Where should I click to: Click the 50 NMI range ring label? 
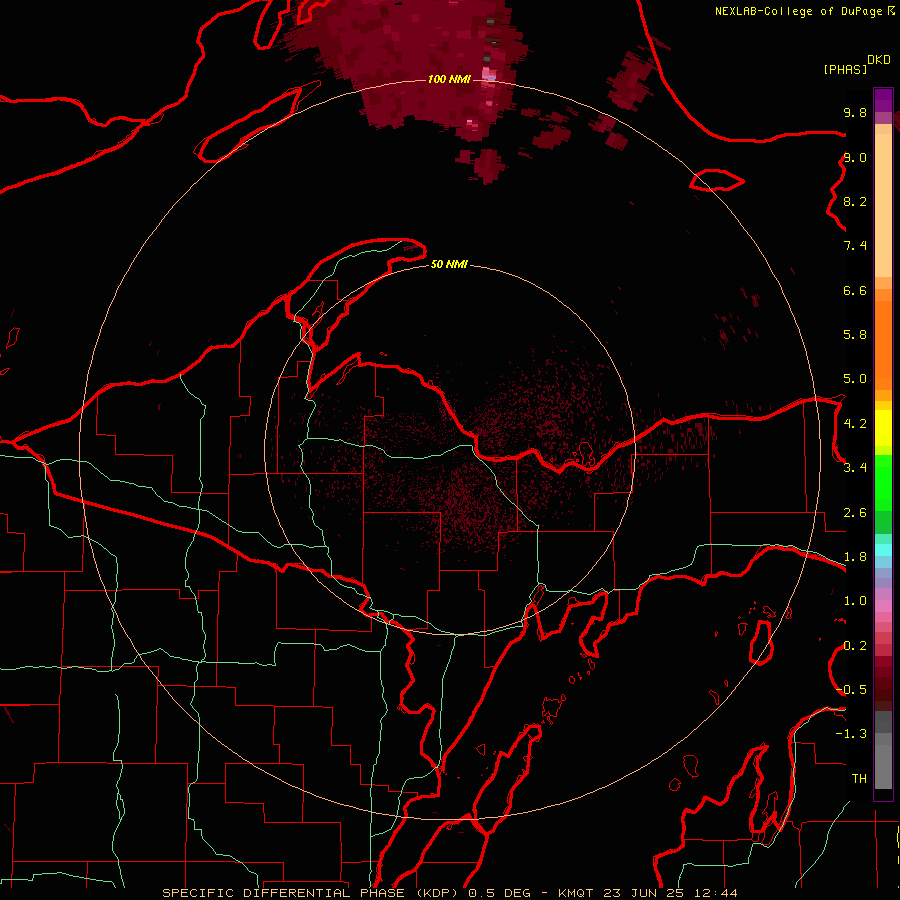click(x=449, y=265)
